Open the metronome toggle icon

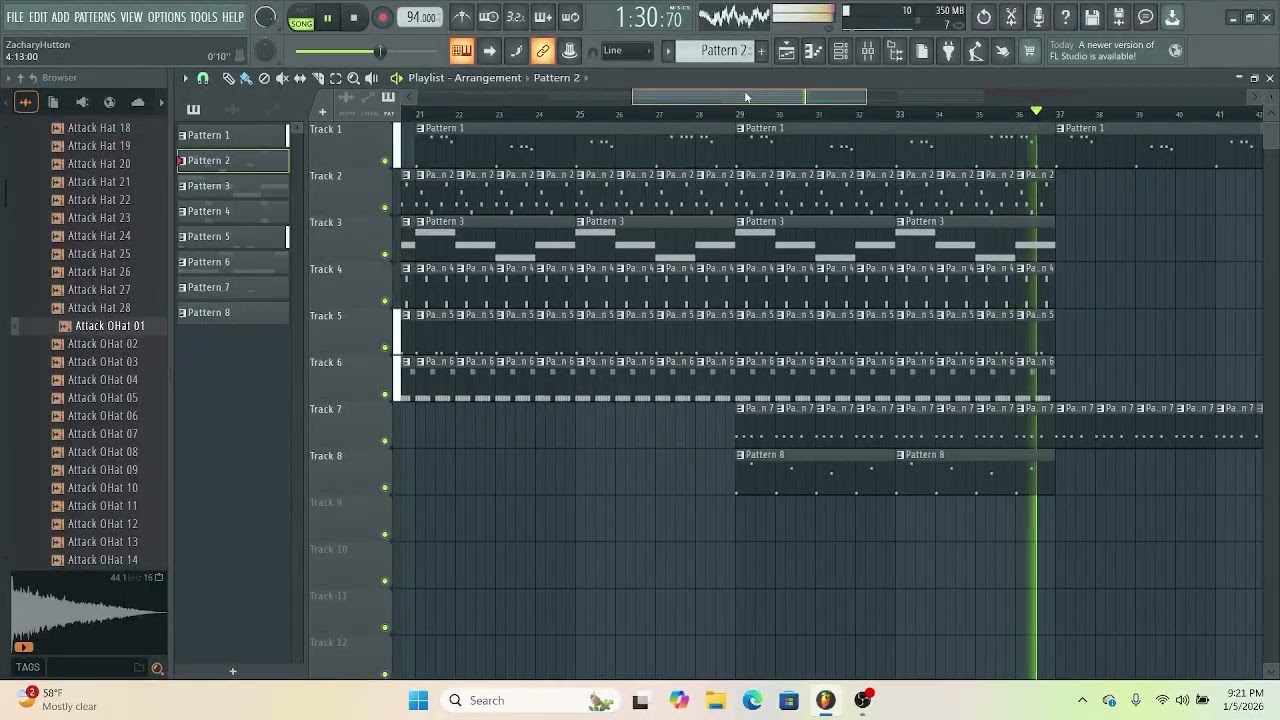pyautogui.click(x=461, y=17)
